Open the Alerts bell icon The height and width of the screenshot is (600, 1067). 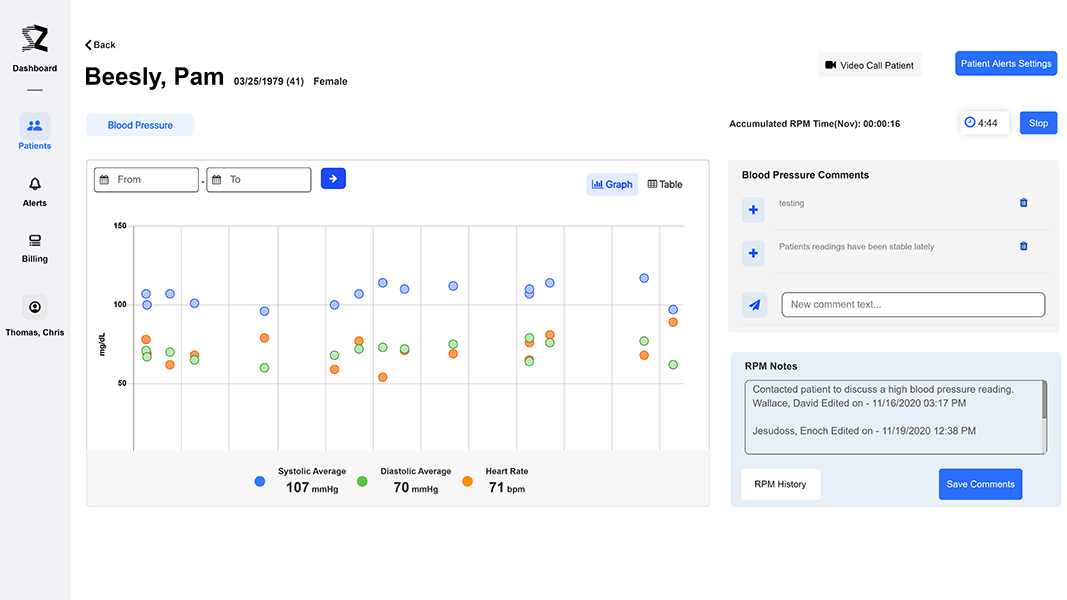[35, 184]
